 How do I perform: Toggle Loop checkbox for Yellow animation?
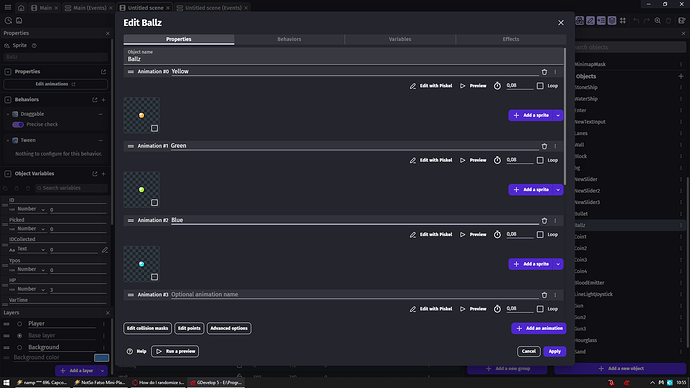pos(540,86)
